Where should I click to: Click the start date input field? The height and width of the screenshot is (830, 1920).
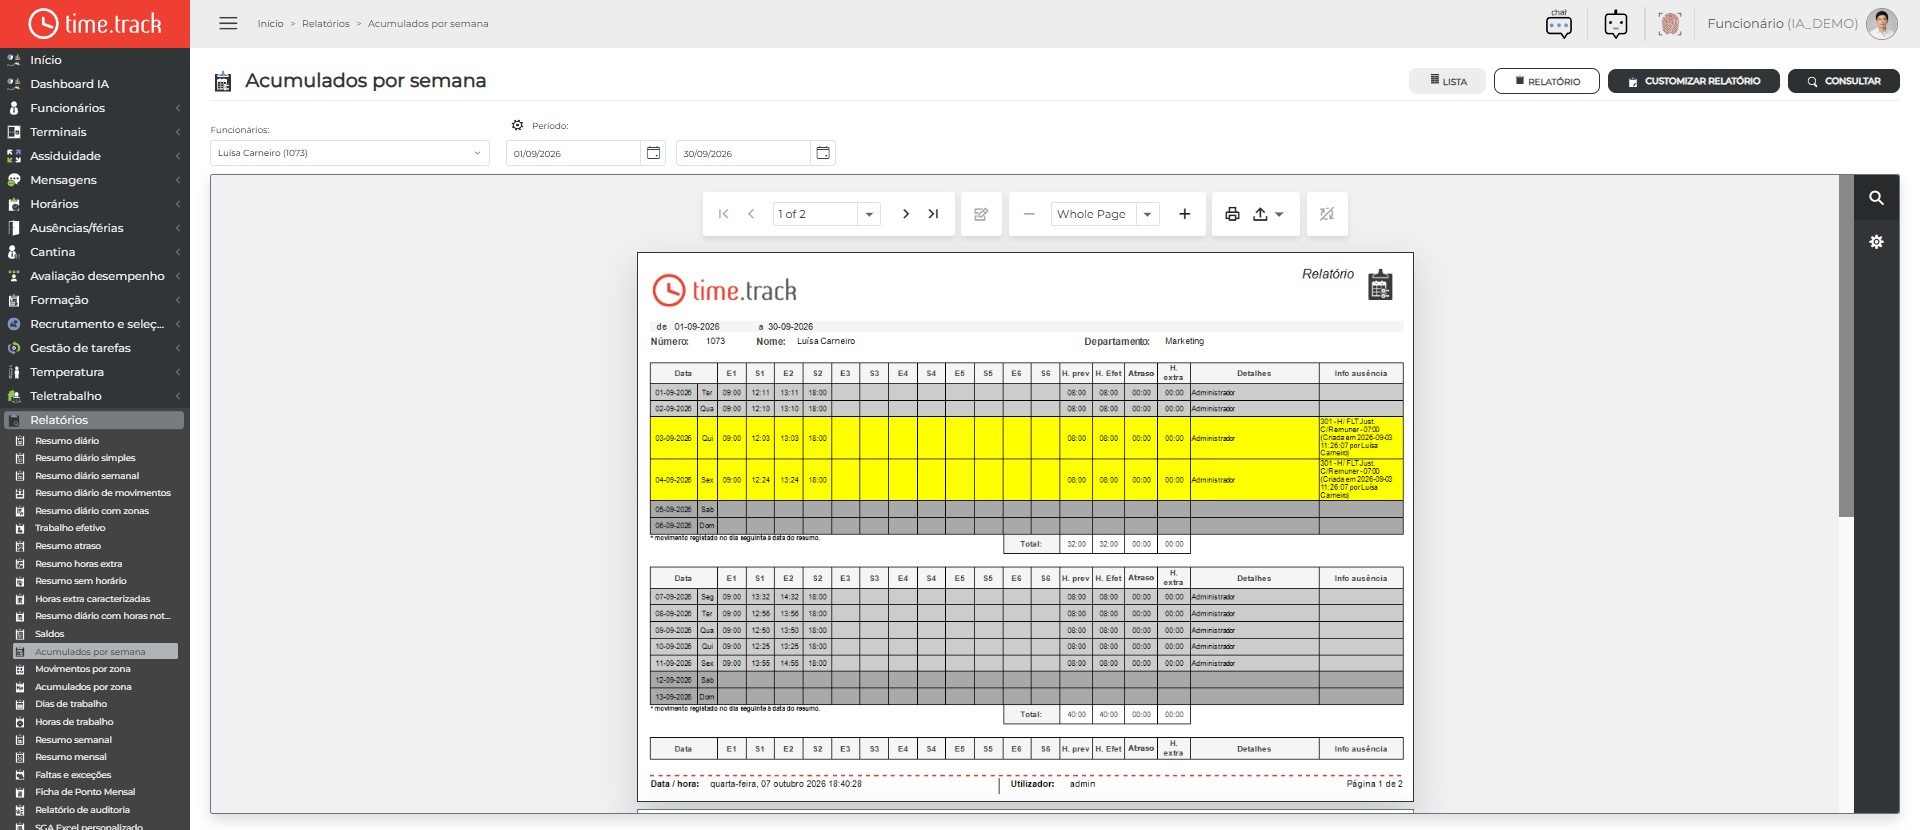(x=573, y=153)
